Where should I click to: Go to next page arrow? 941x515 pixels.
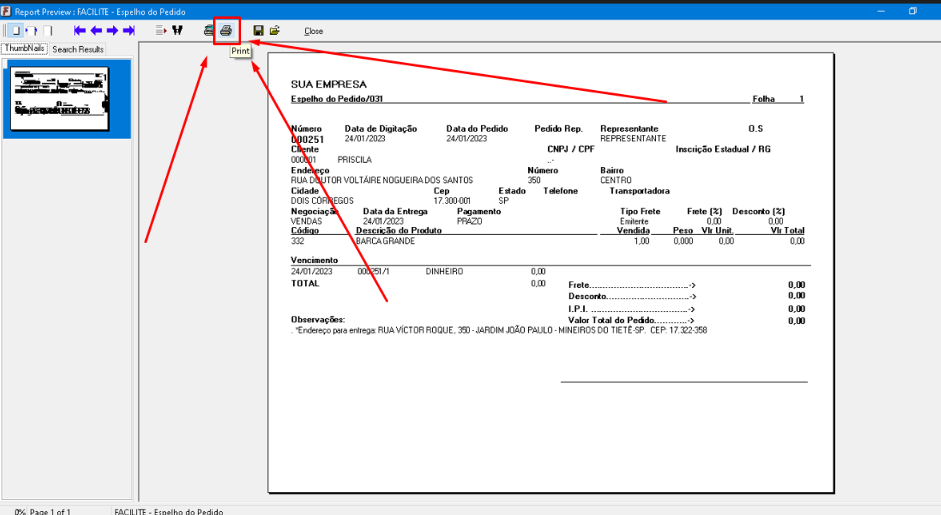tap(112, 31)
